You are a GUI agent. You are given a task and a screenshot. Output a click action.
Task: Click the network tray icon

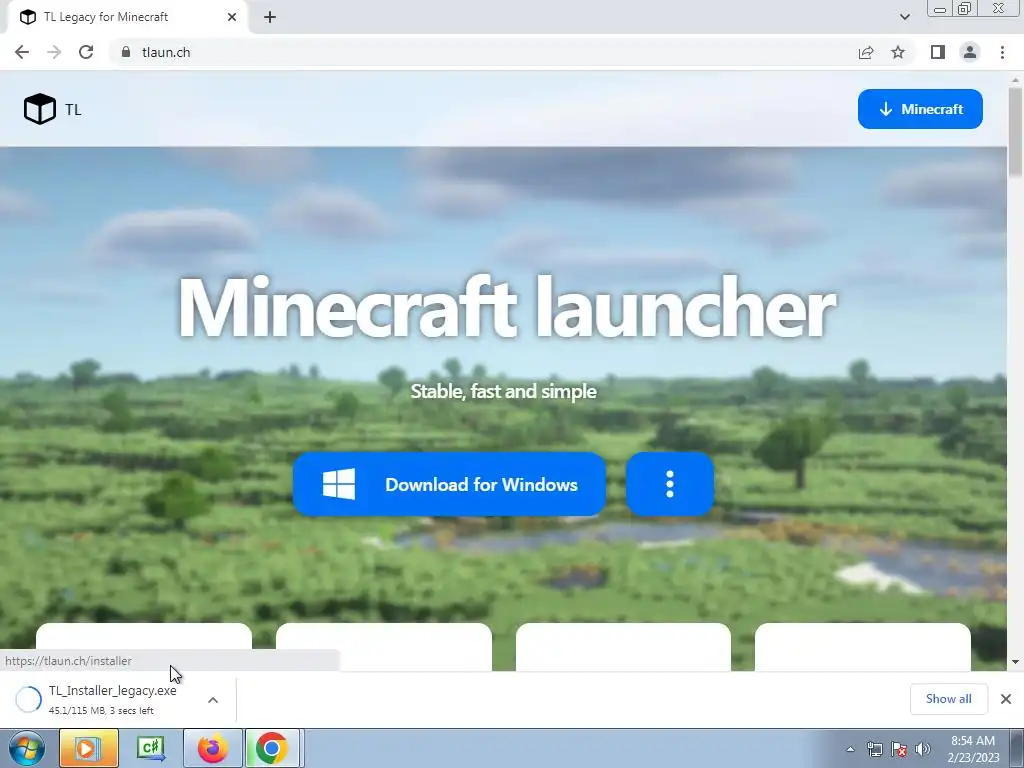click(874, 749)
